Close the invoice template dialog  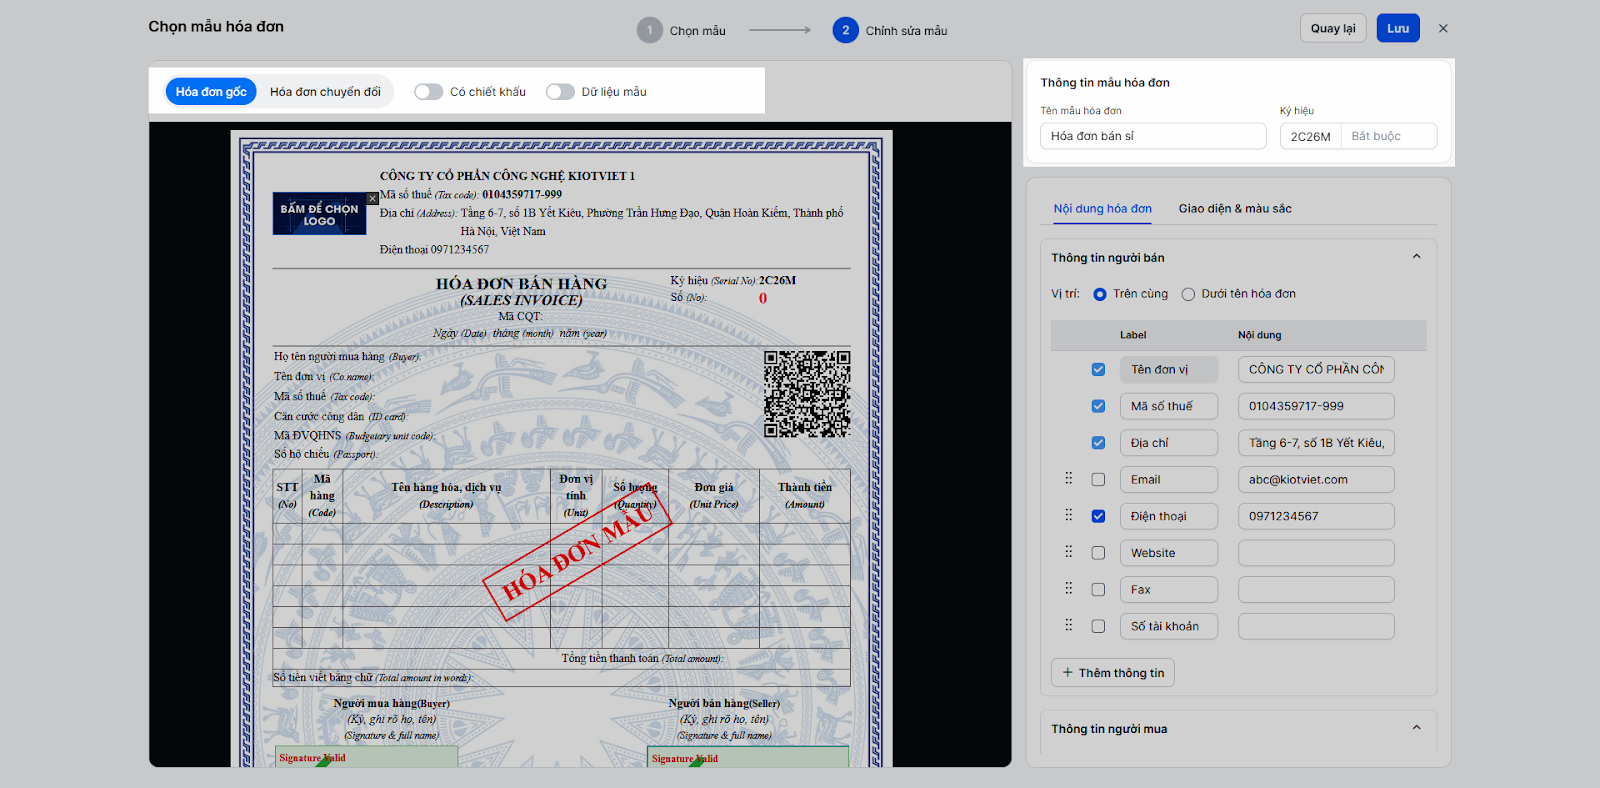pos(1443,29)
